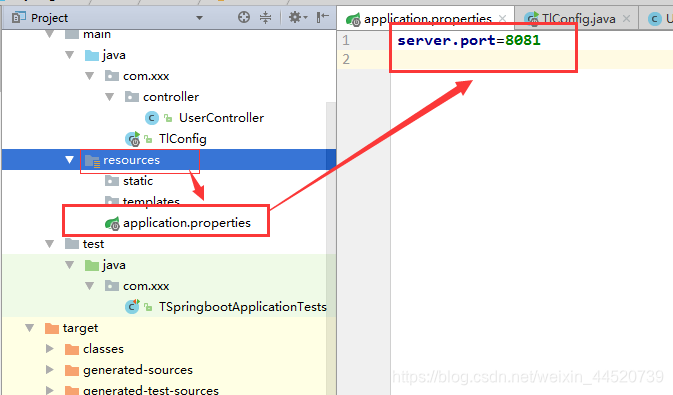The height and width of the screenshot is (395, 673).
Task: Click line number 1 in the gutter
Action: pyautogui.click(x=346, y=40)
